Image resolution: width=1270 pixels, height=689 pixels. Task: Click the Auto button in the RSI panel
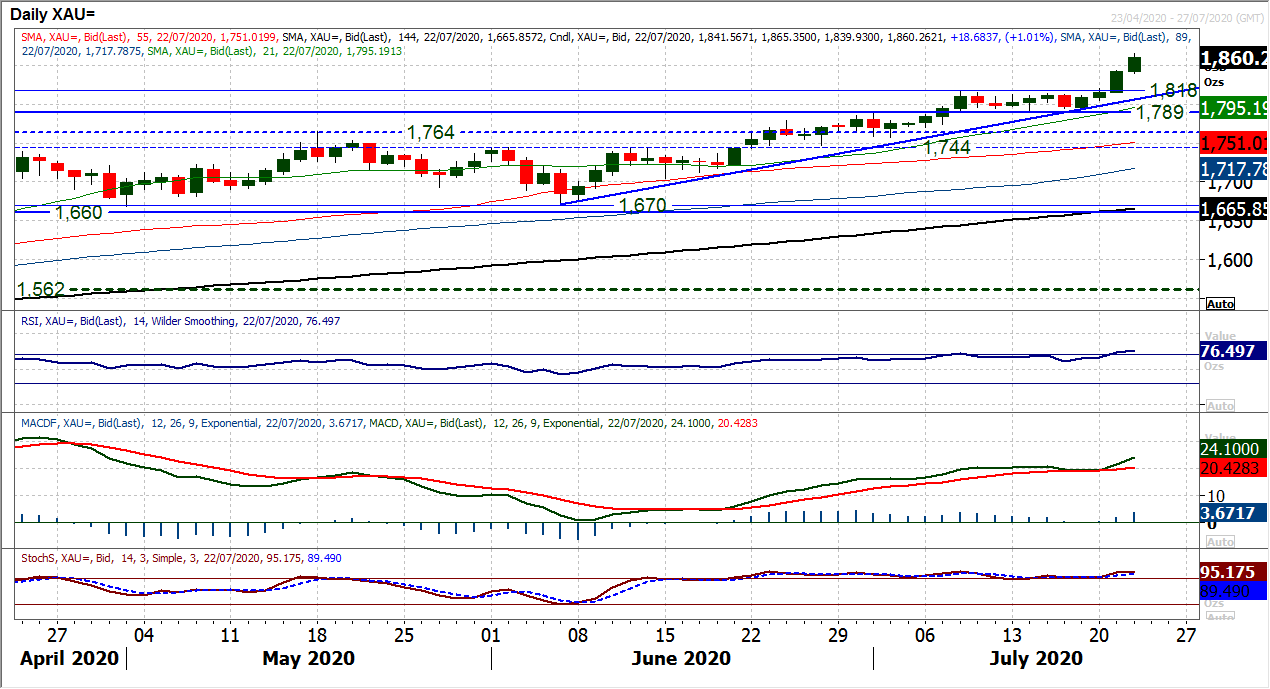1220,406
